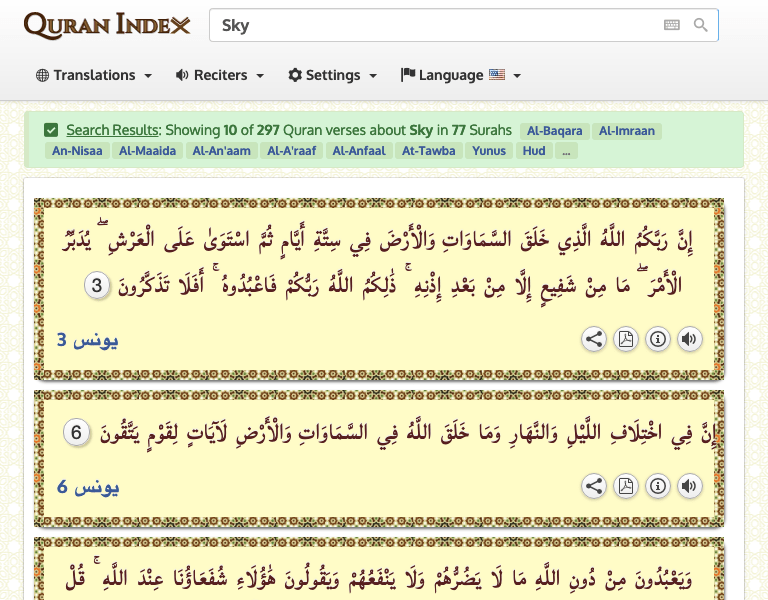Select the Al-Anfaal surah tag

(x=359, y=151)
